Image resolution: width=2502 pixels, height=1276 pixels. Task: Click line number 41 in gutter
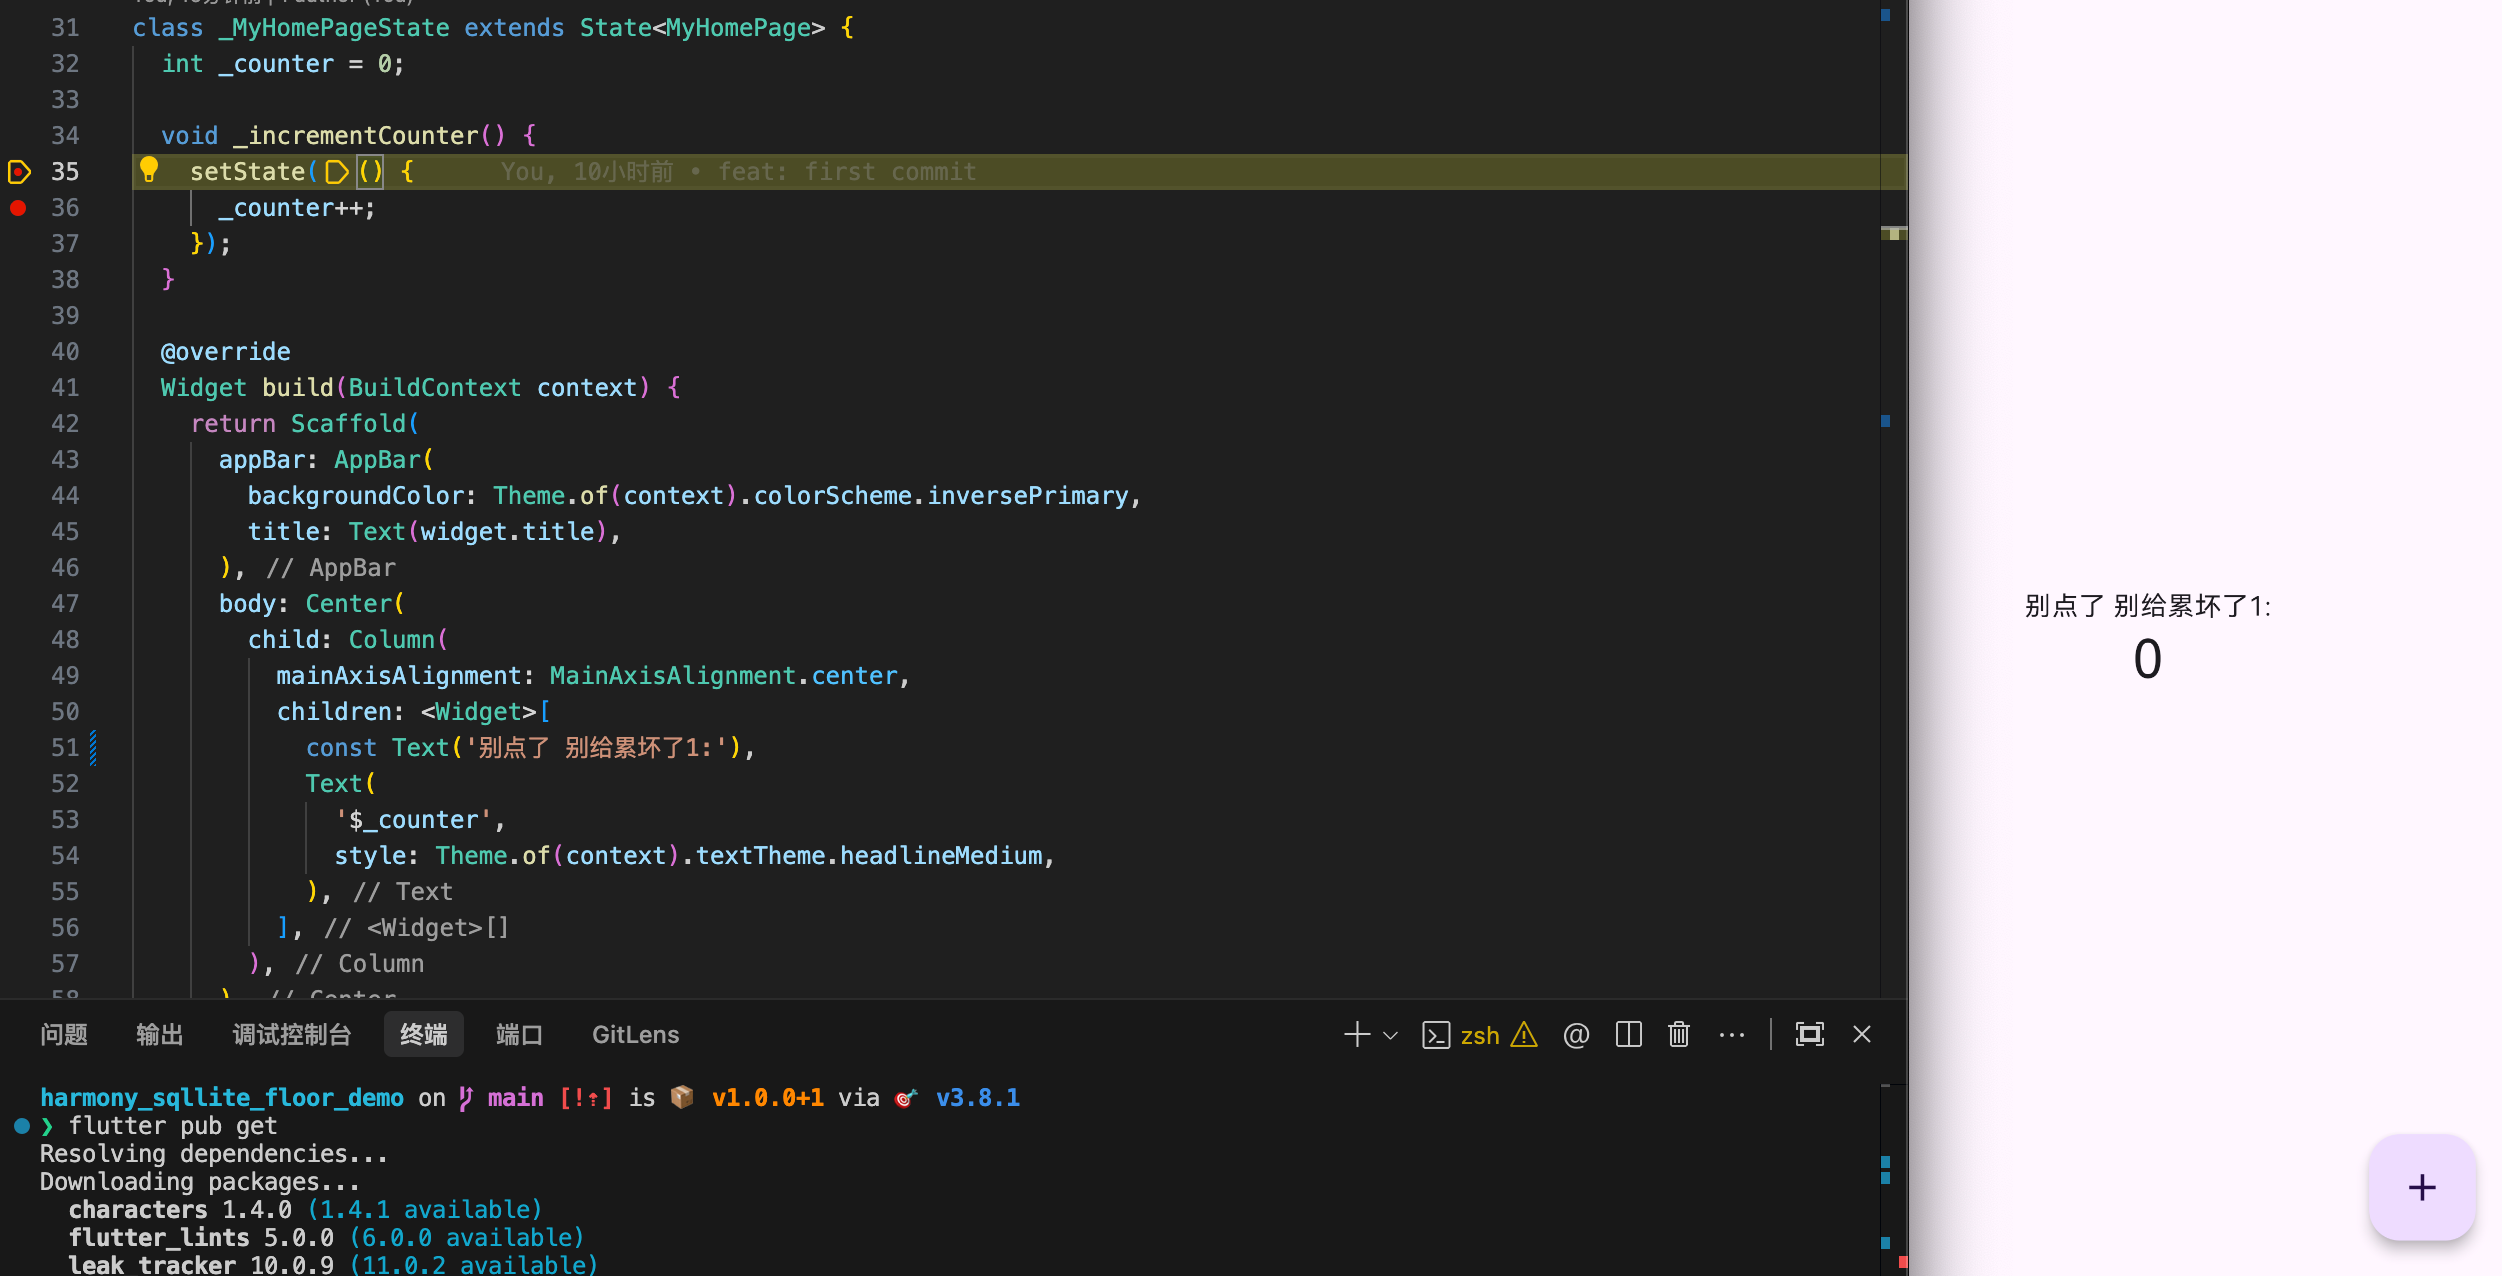click(x=65, y=388)
